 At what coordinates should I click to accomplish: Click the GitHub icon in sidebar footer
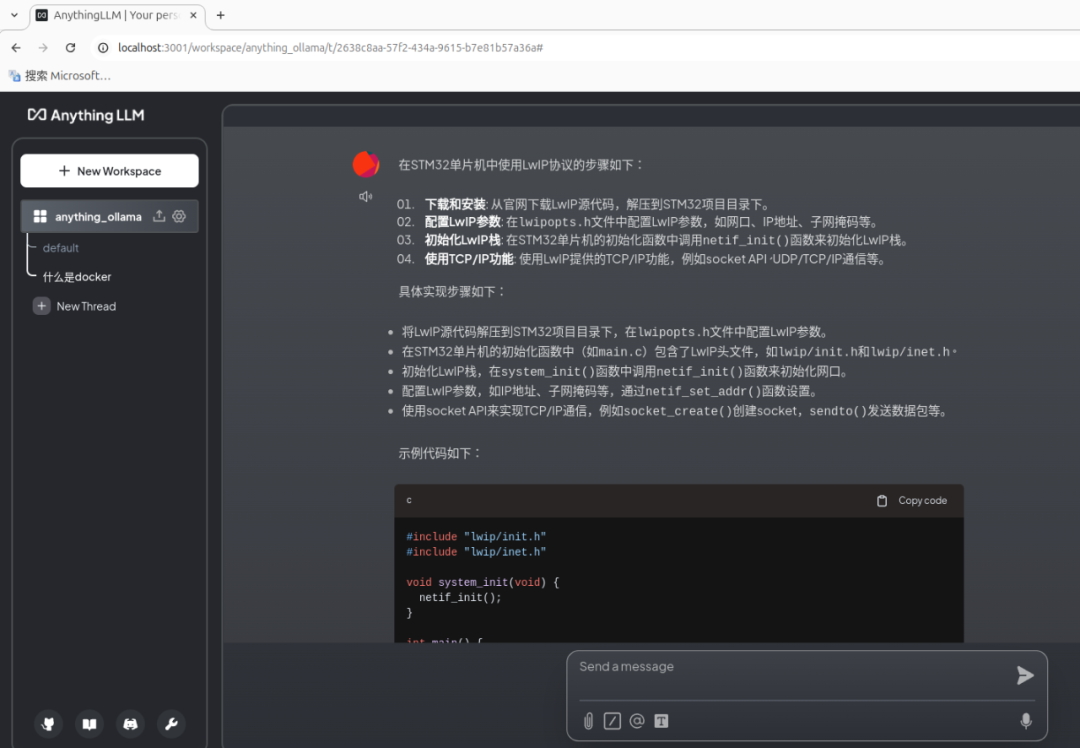pyautogui.click(x=49, y=724)
